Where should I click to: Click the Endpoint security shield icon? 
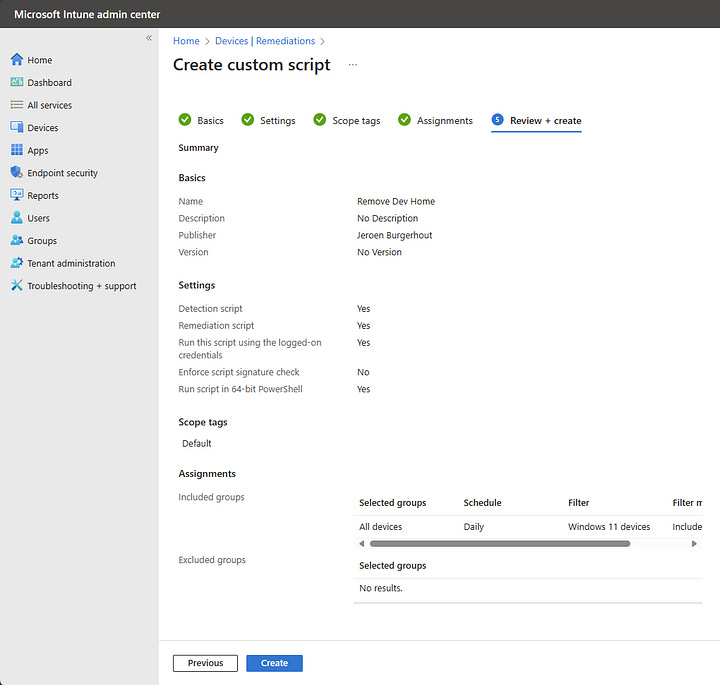(17, 172)
